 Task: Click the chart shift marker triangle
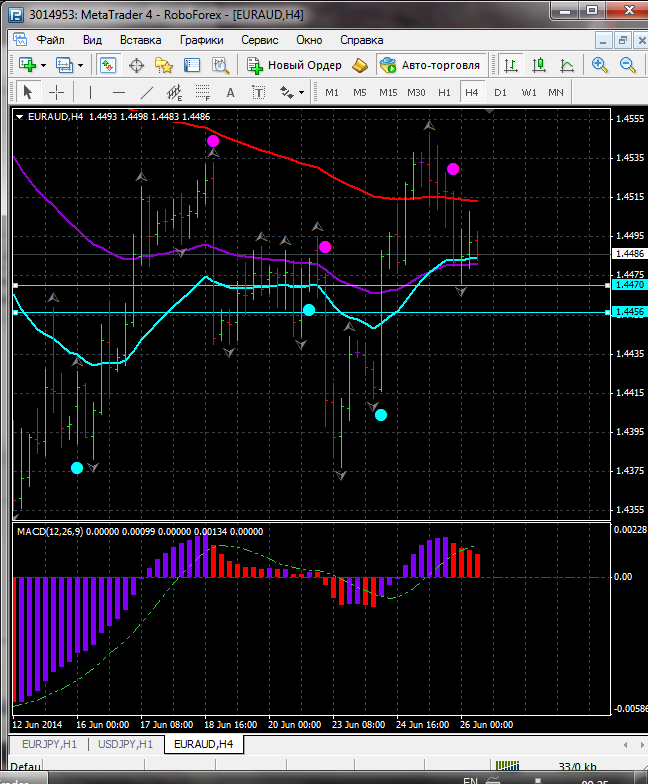pyautogui.click(x=490, y=112)
